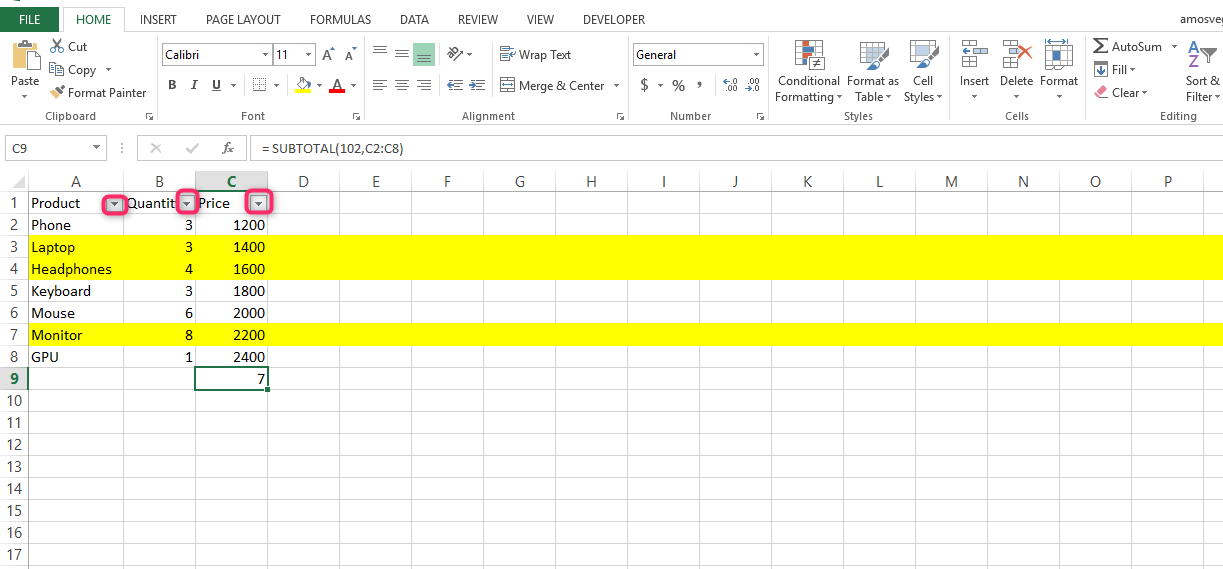Switch to INSERT tab
This screenshot has height=569, width=1223.
point(158,19)
